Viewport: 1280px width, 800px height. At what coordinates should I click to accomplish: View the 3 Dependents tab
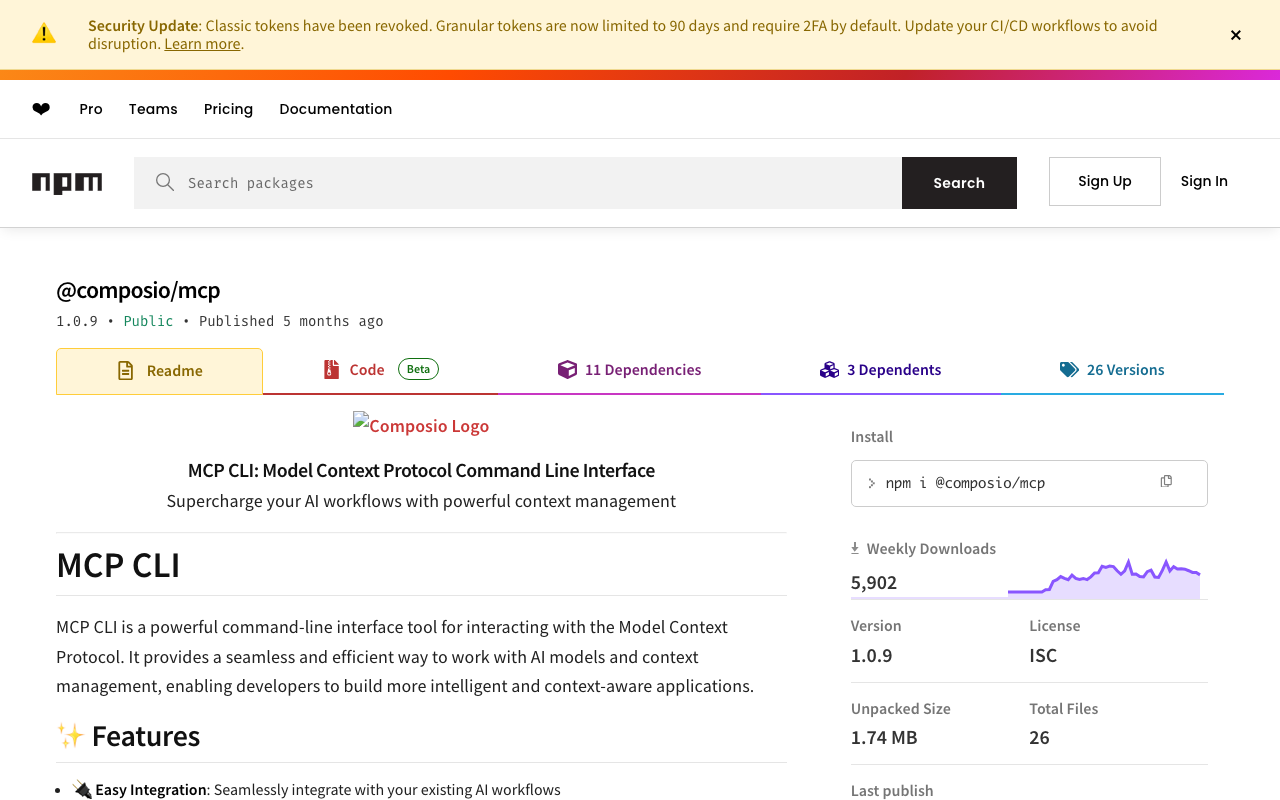tap(881, 370)
